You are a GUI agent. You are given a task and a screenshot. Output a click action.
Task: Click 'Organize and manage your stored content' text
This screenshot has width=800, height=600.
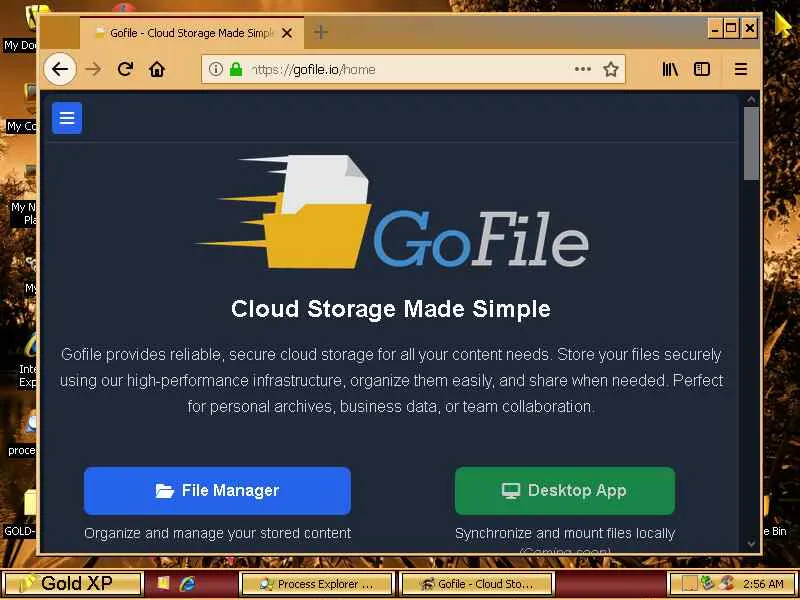click(x=217, y=533)
